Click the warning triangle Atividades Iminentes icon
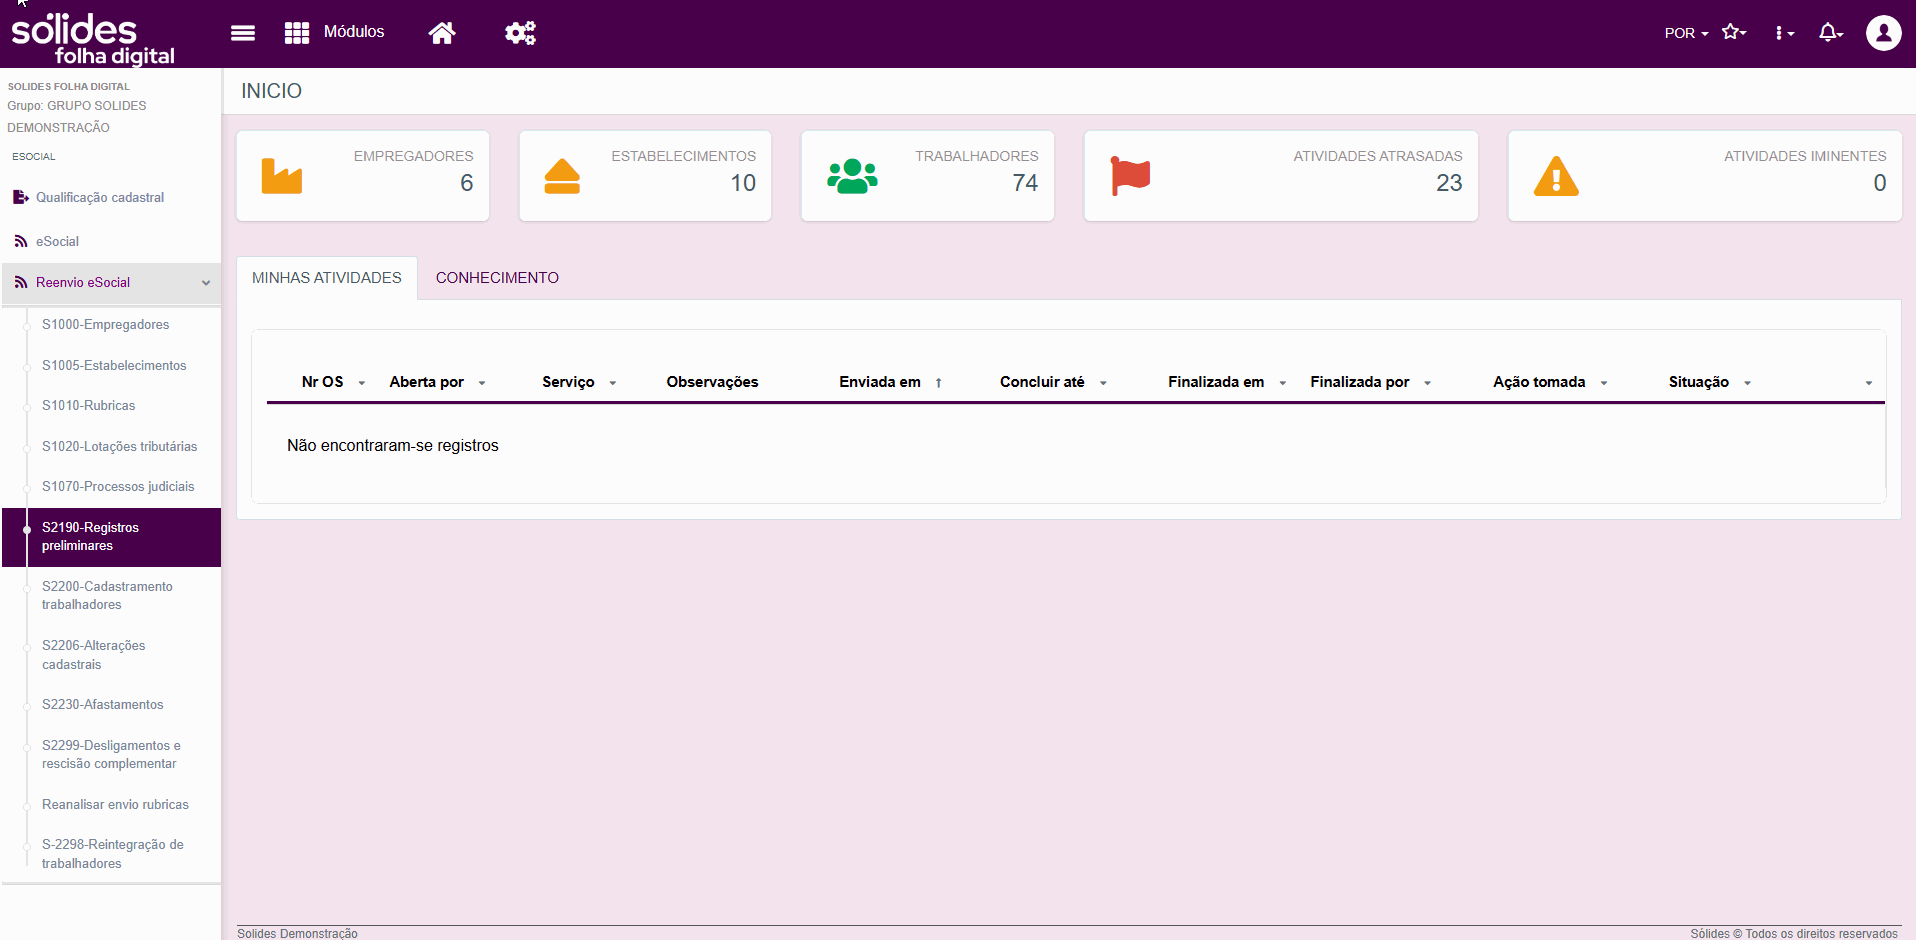This screenshot has height=940, width=1916. coord(1556,176)
